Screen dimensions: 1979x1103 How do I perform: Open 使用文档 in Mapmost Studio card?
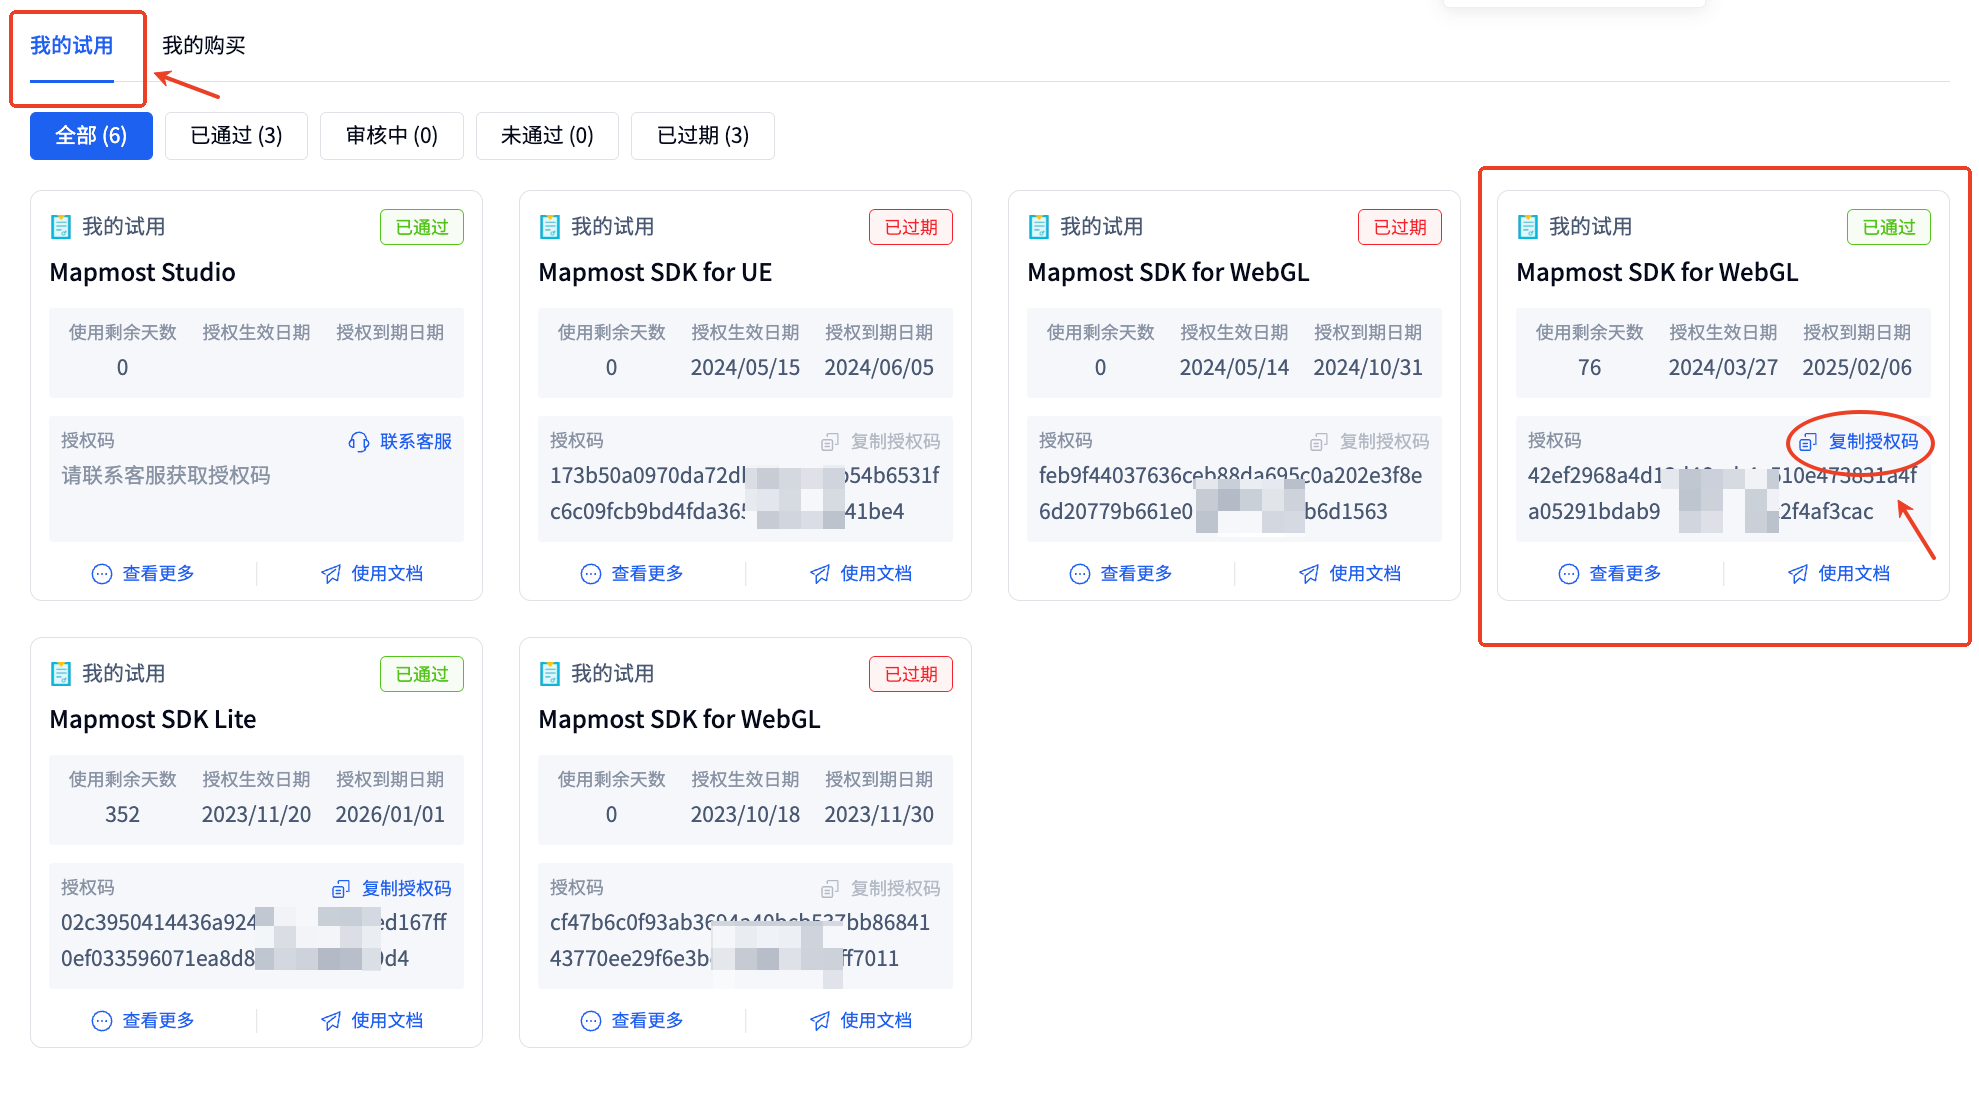[387, 574]
